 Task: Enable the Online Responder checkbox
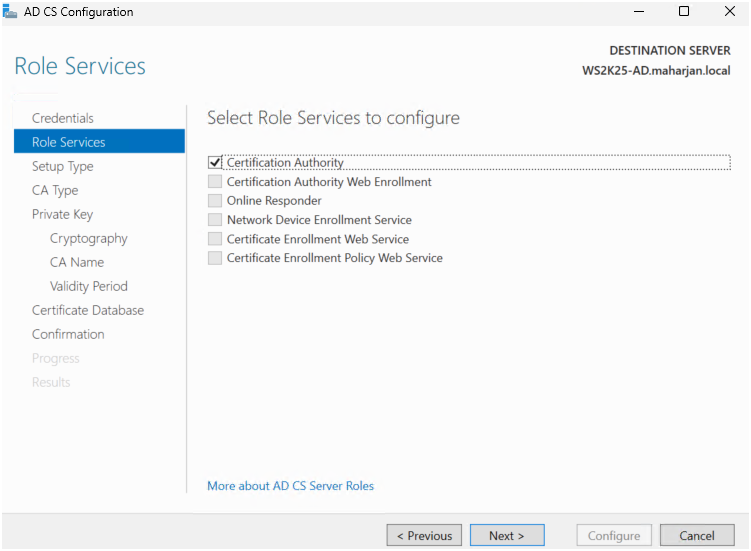pyautogui.click(x=214, y=201)
